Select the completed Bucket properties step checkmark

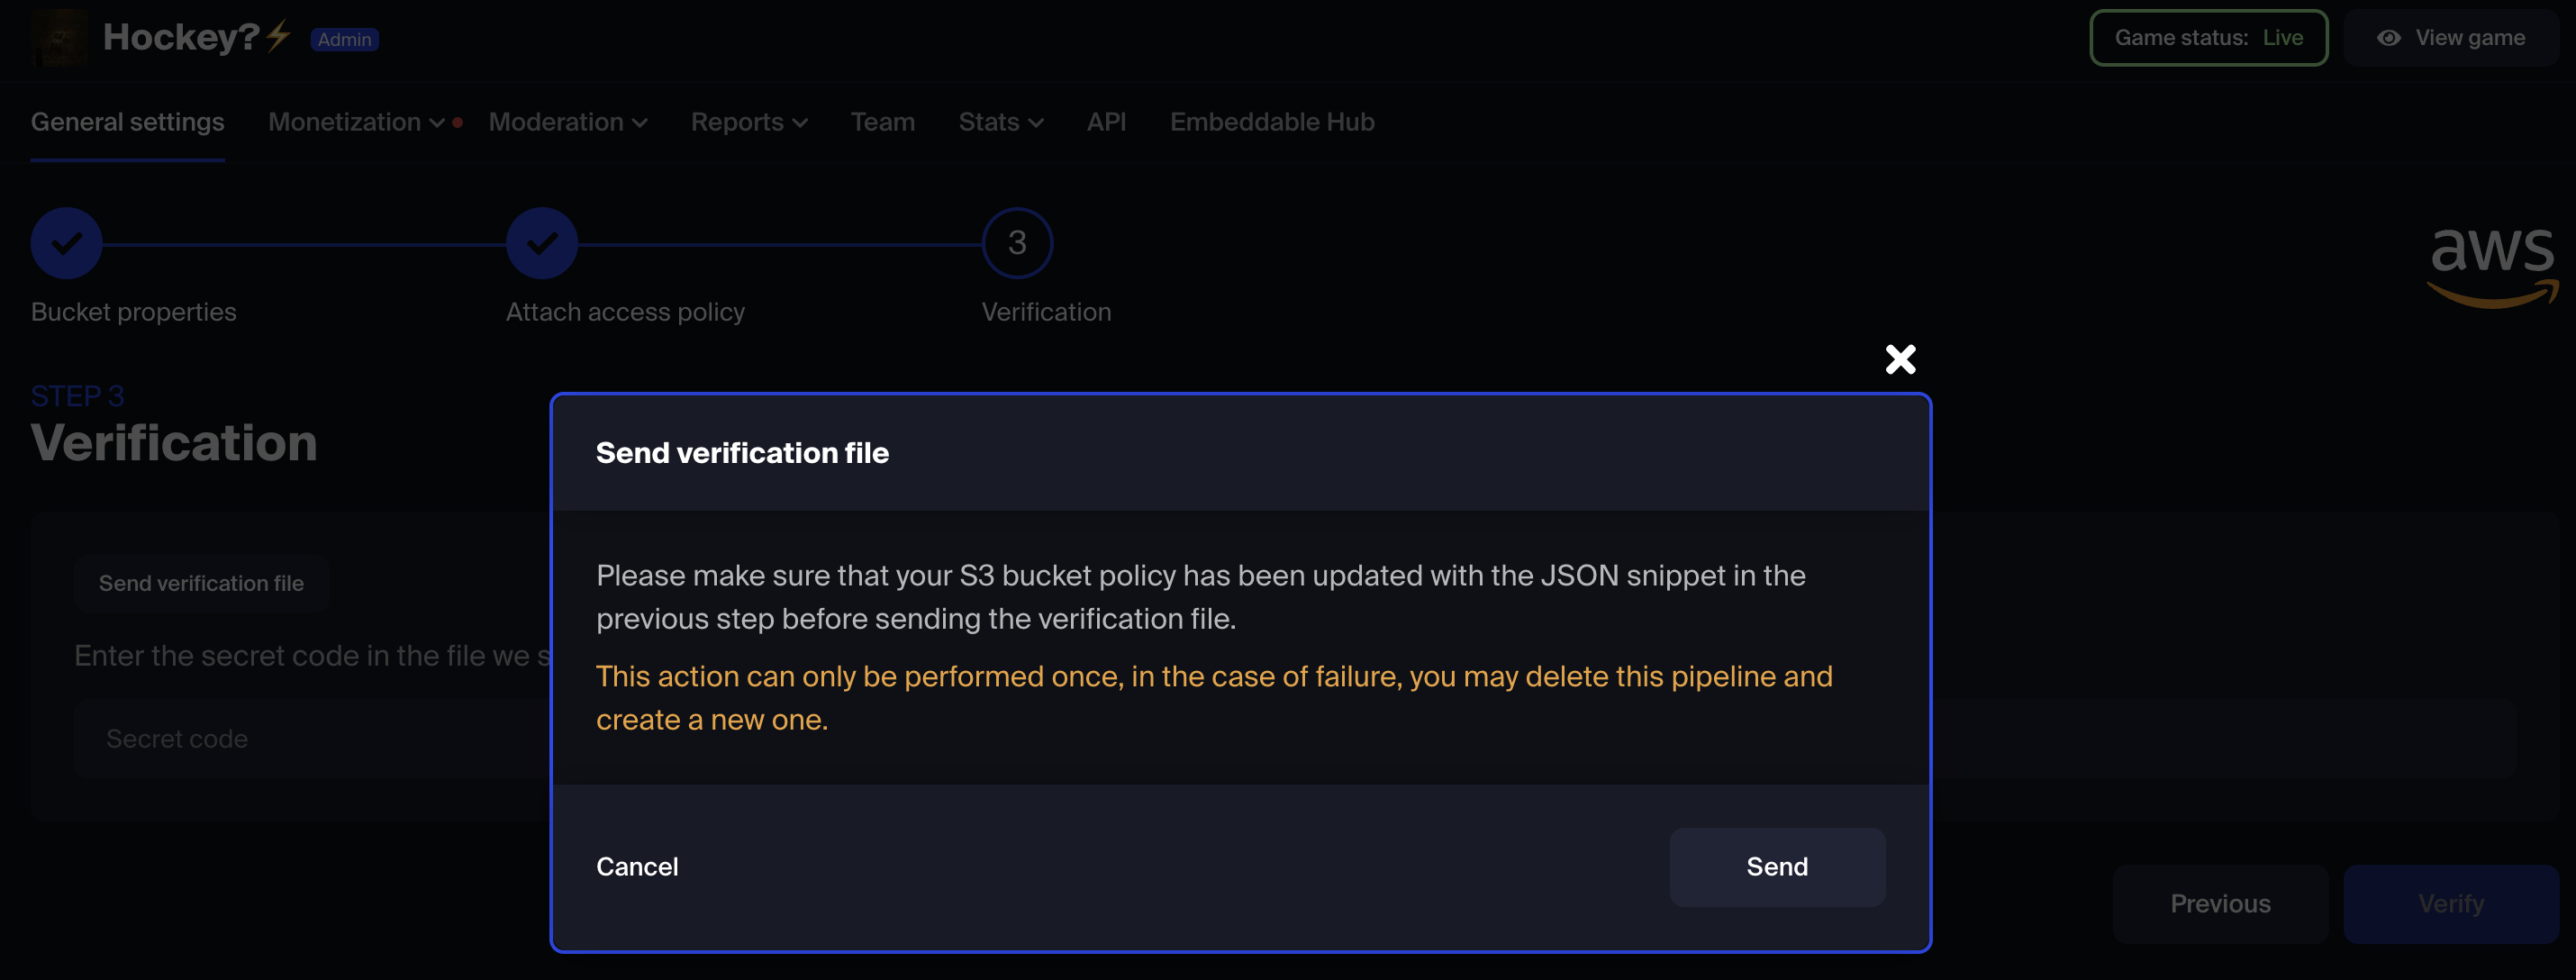click(65, 242)
